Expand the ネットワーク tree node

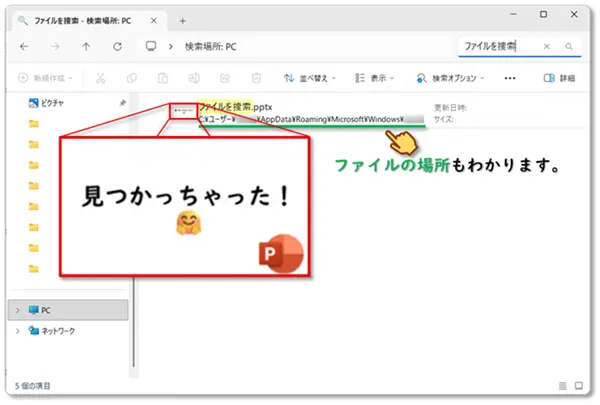pos(17,331)
